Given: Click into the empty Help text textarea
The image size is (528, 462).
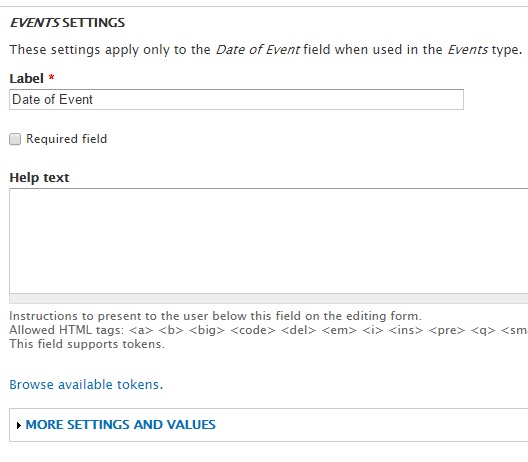Looking at the screenshot, I should pyautogui.click(x=268, y=241).
